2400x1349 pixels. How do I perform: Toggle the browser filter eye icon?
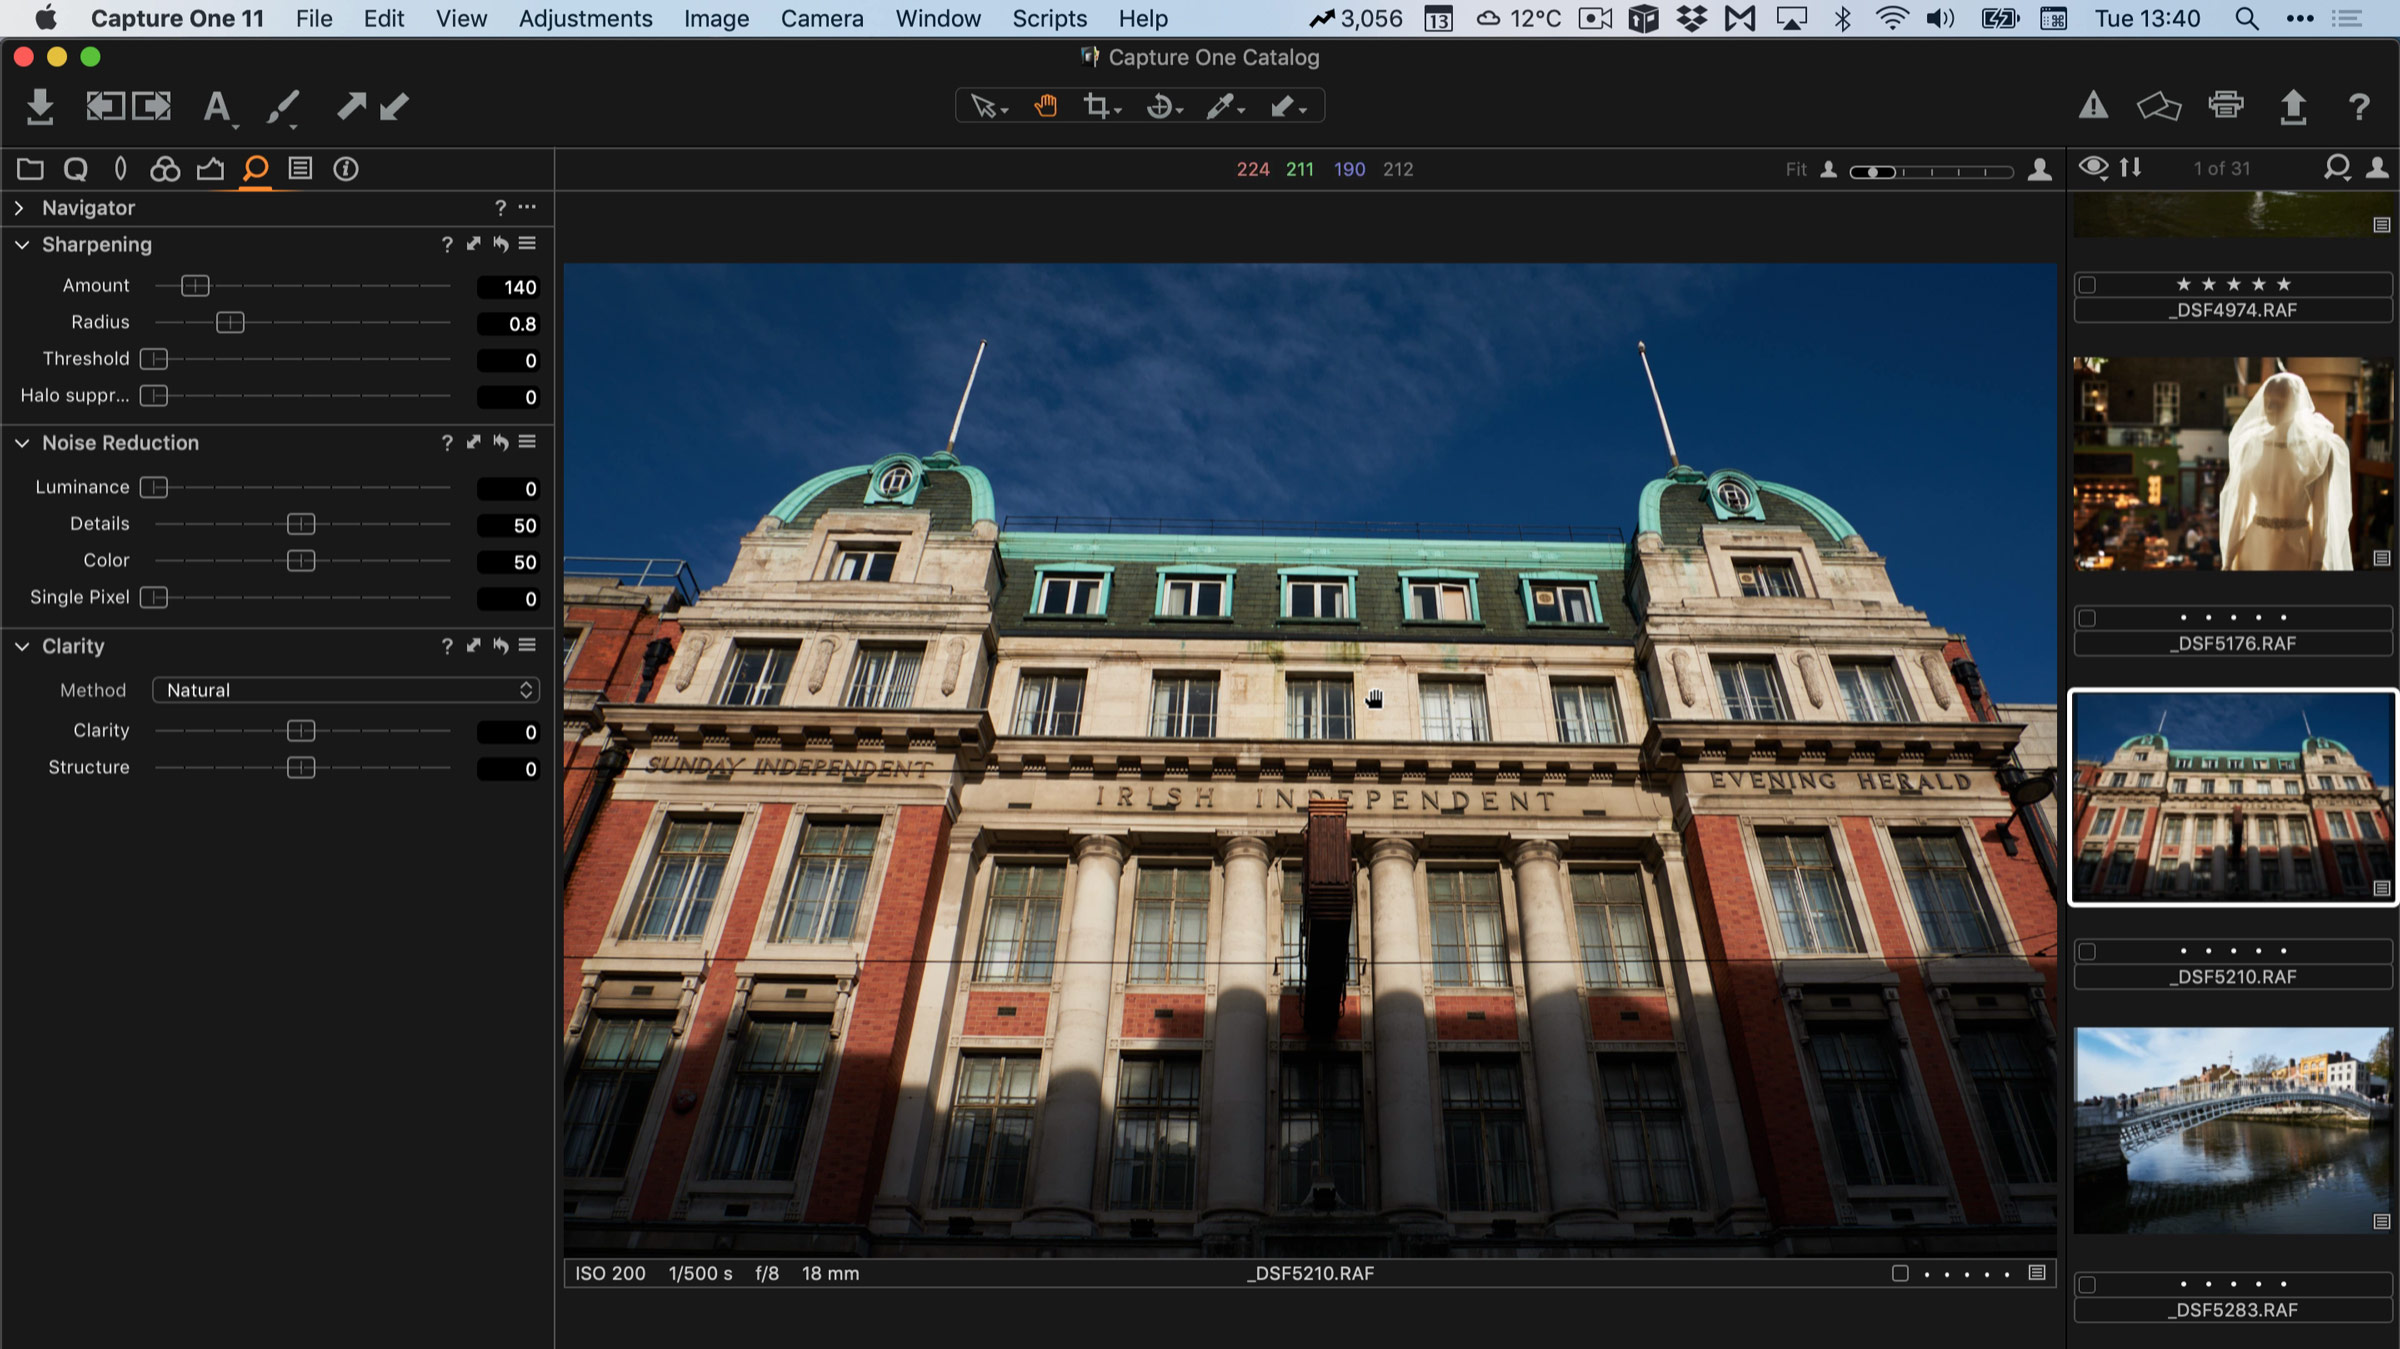click(x=2093, y=168)
